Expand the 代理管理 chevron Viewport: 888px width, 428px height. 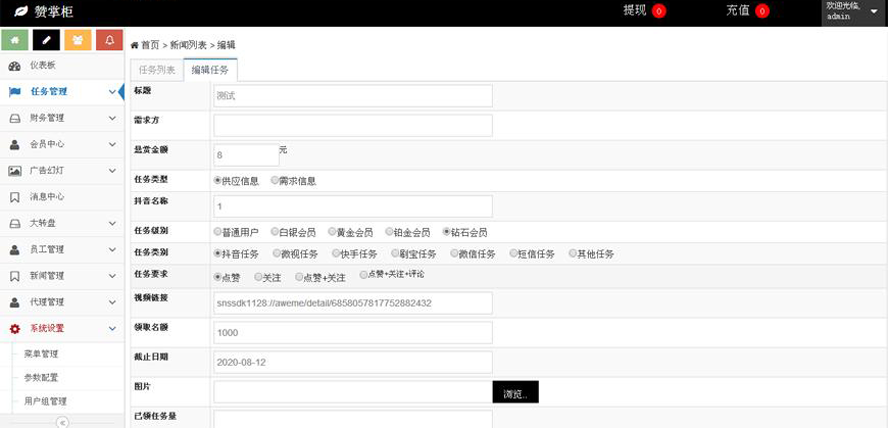(112, 302)
